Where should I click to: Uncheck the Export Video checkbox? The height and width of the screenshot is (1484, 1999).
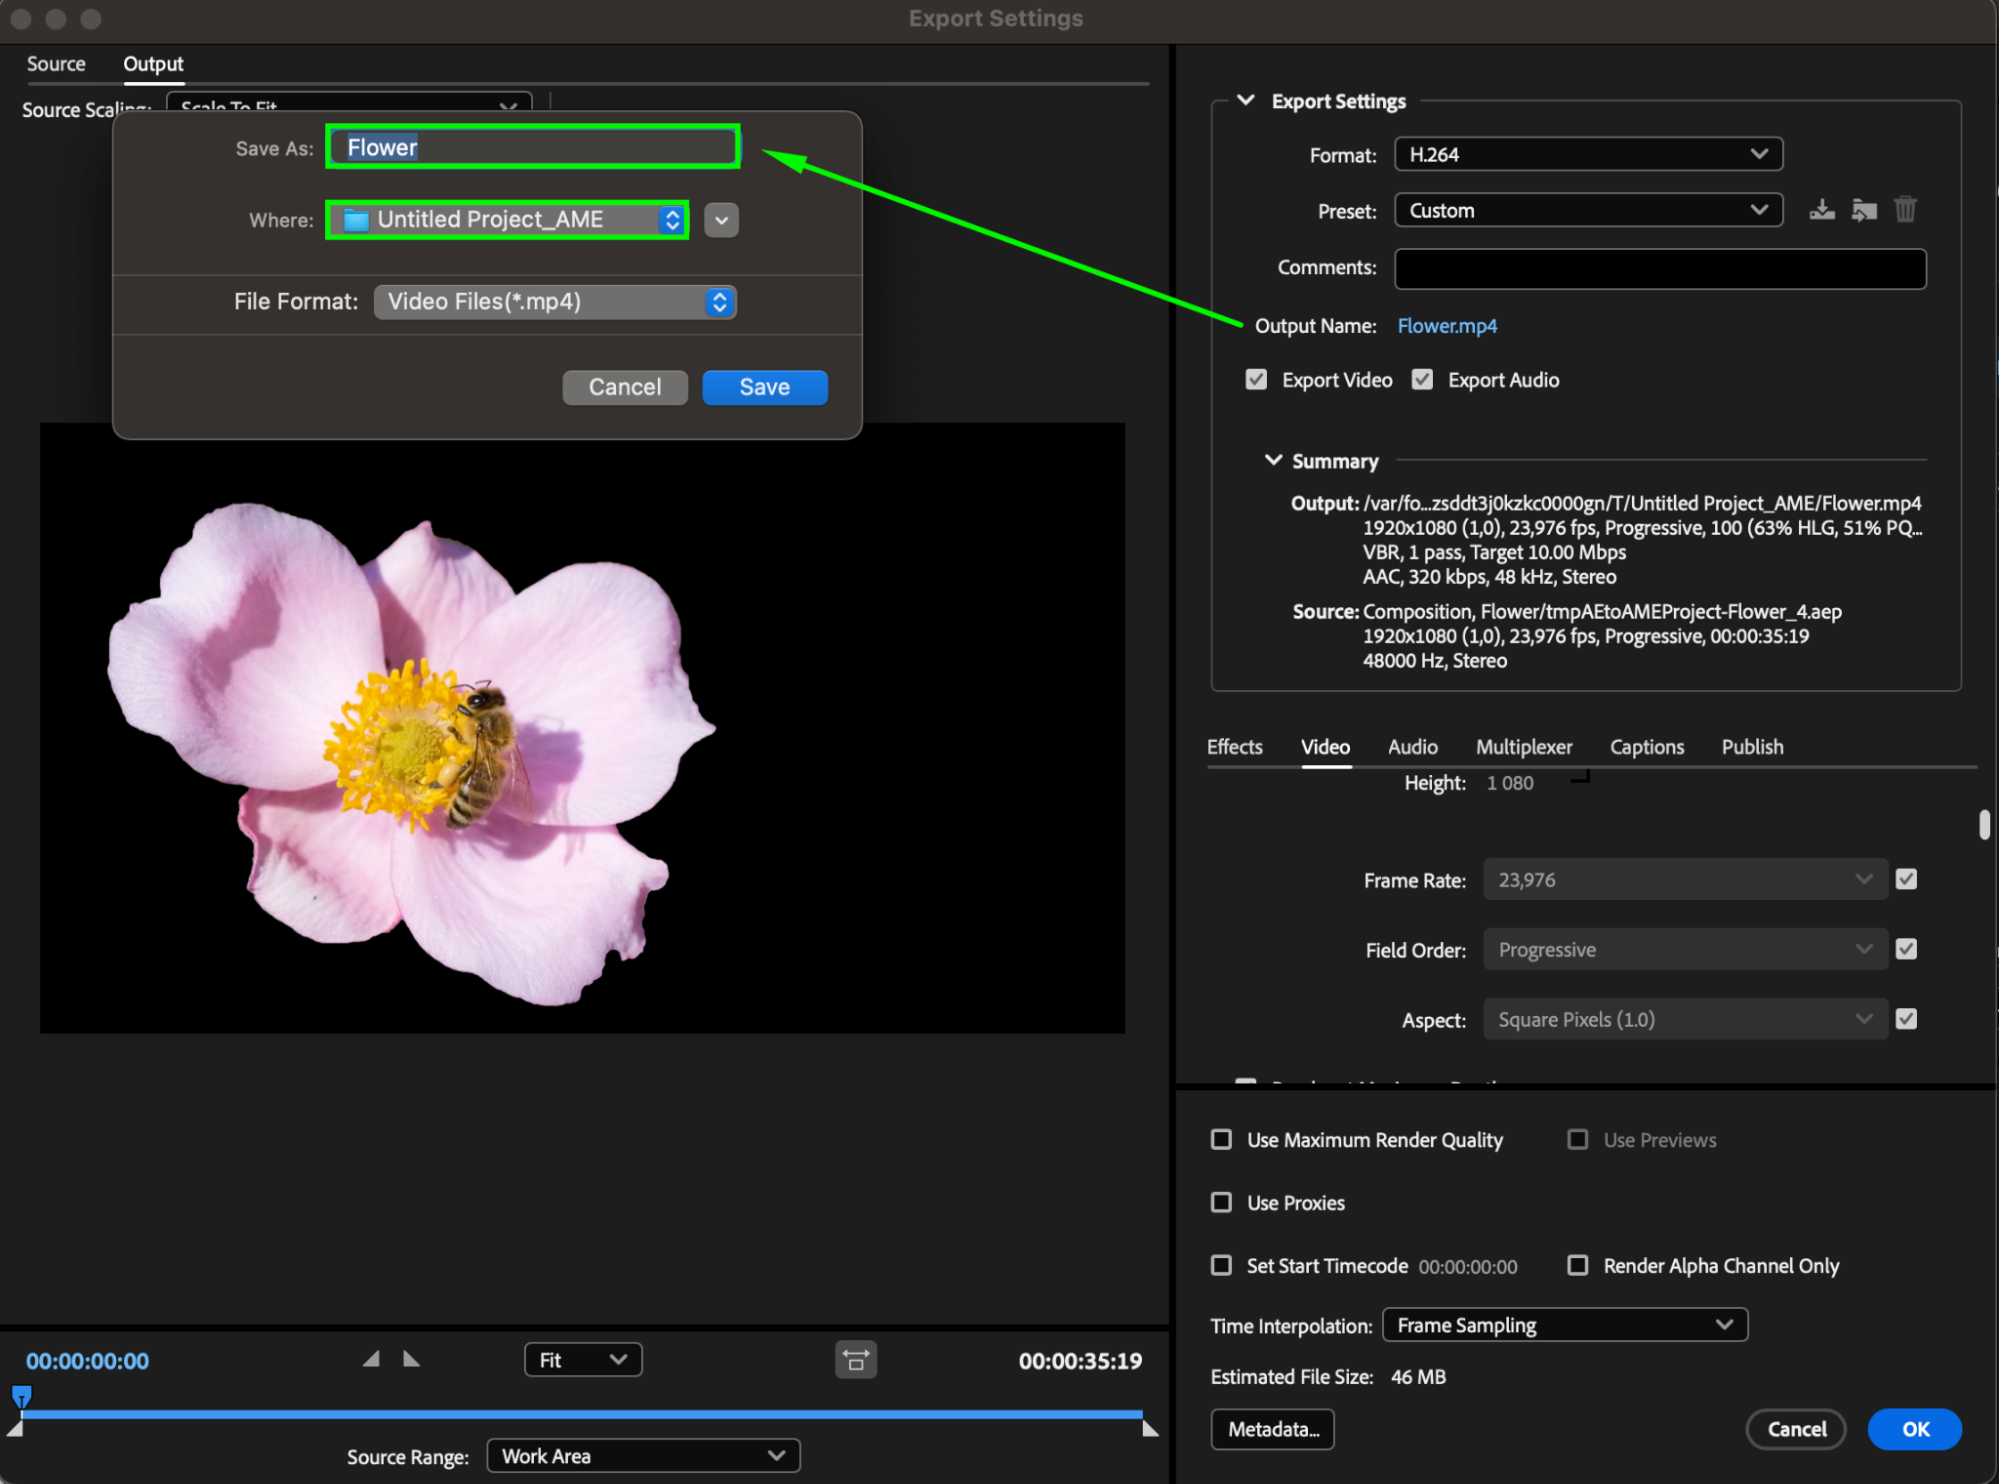click(x=1256, y=380)
